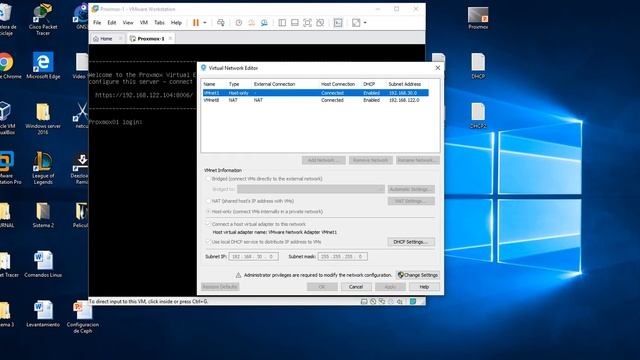Click the Restore Defaults button

(220, 287)
